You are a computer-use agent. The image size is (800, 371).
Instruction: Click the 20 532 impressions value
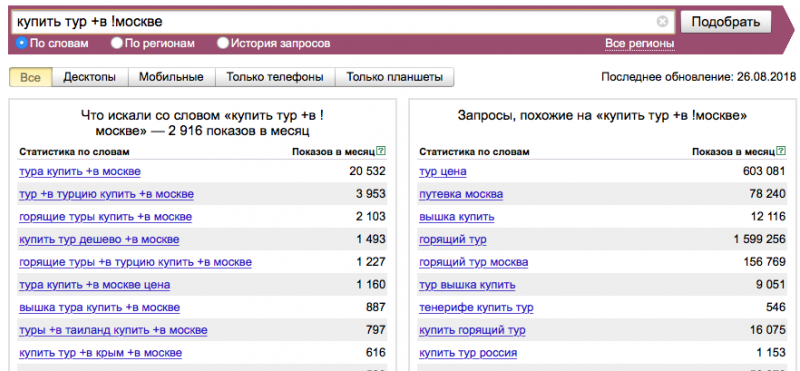click(367, 171)
